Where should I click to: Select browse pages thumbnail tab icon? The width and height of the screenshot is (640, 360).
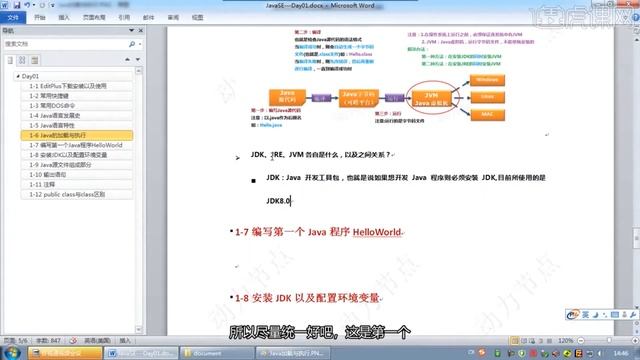22,60
